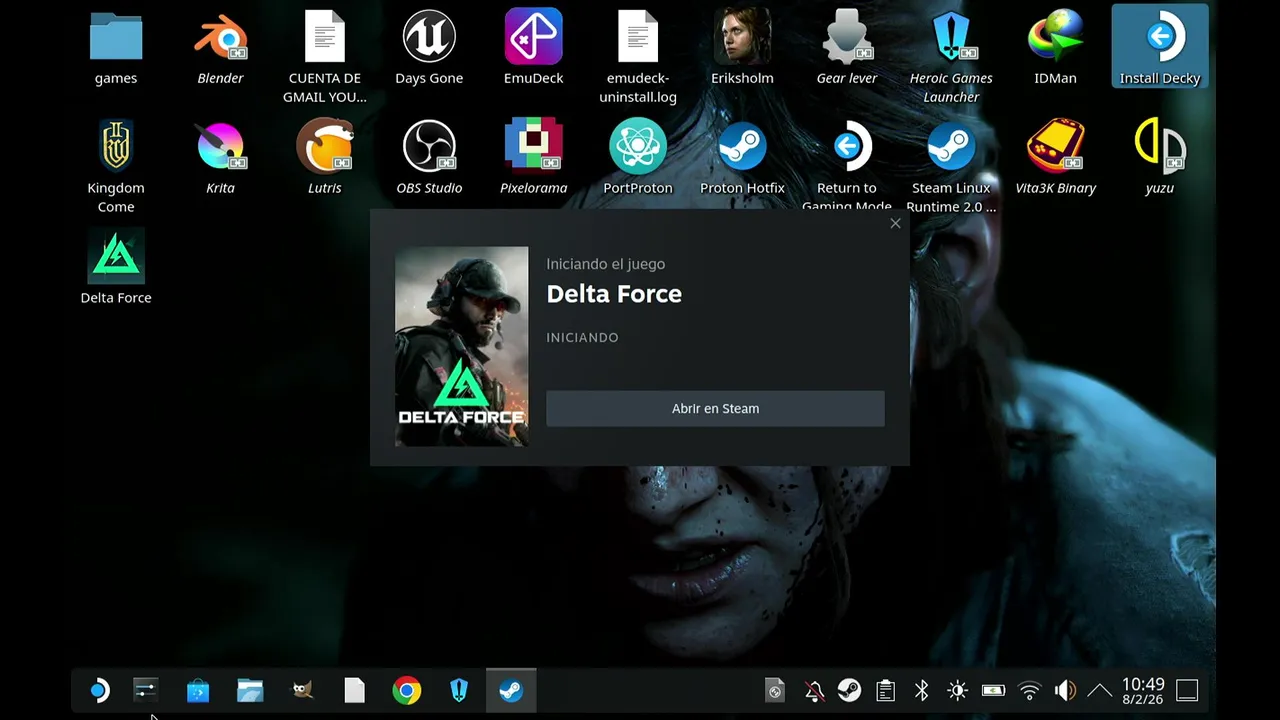Click Abrir en Steam button
The width and height of the screenshot is (1280, 720).
coord(715,408)
